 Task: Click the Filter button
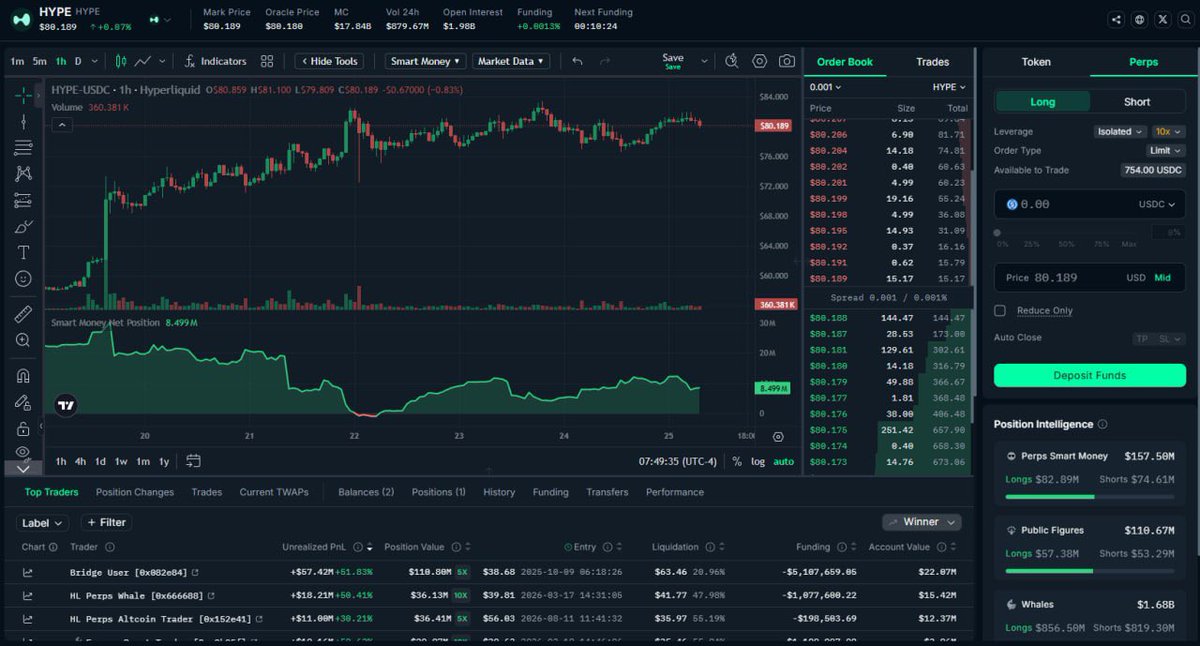pos(106,522)
